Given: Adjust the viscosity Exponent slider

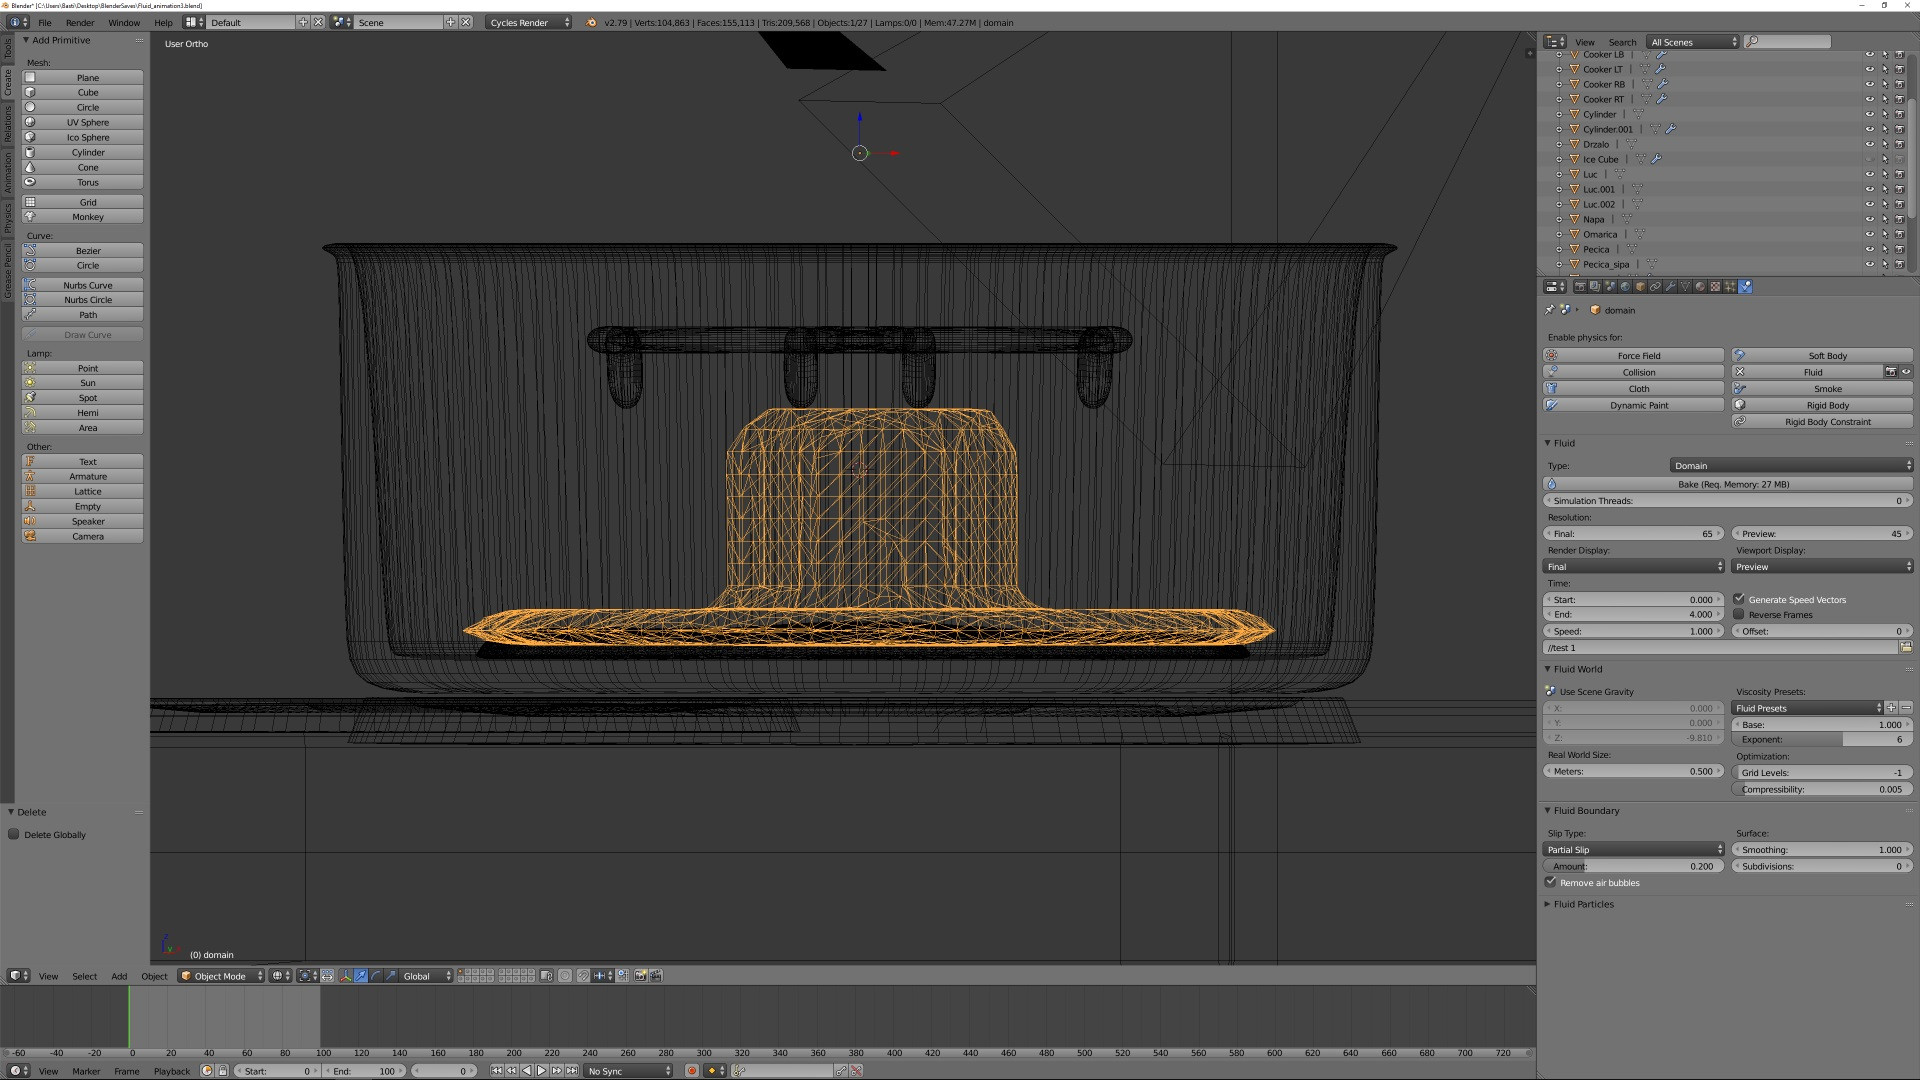Looking at the screenshot, I should click(x=1822, y=739).
